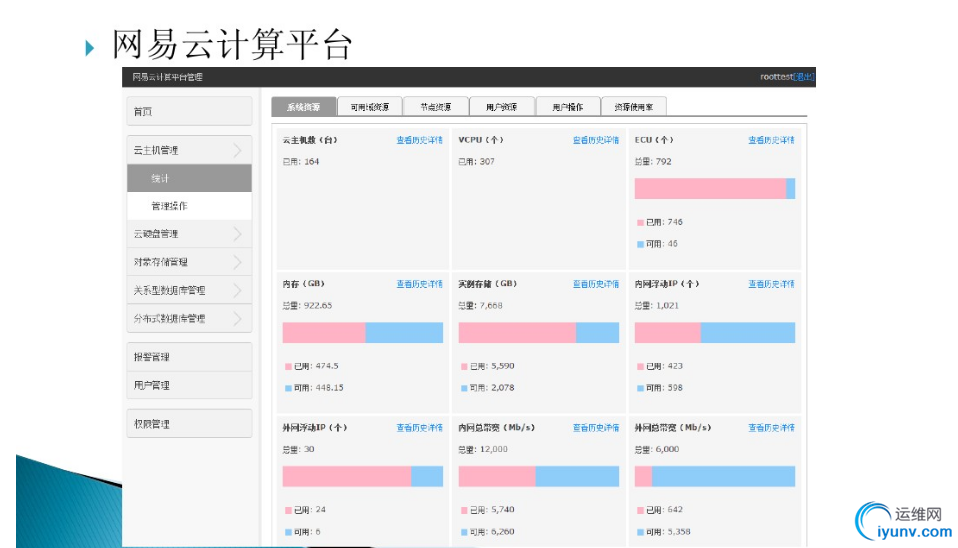Switch to the 节点资源 tab

coord(436,107)
